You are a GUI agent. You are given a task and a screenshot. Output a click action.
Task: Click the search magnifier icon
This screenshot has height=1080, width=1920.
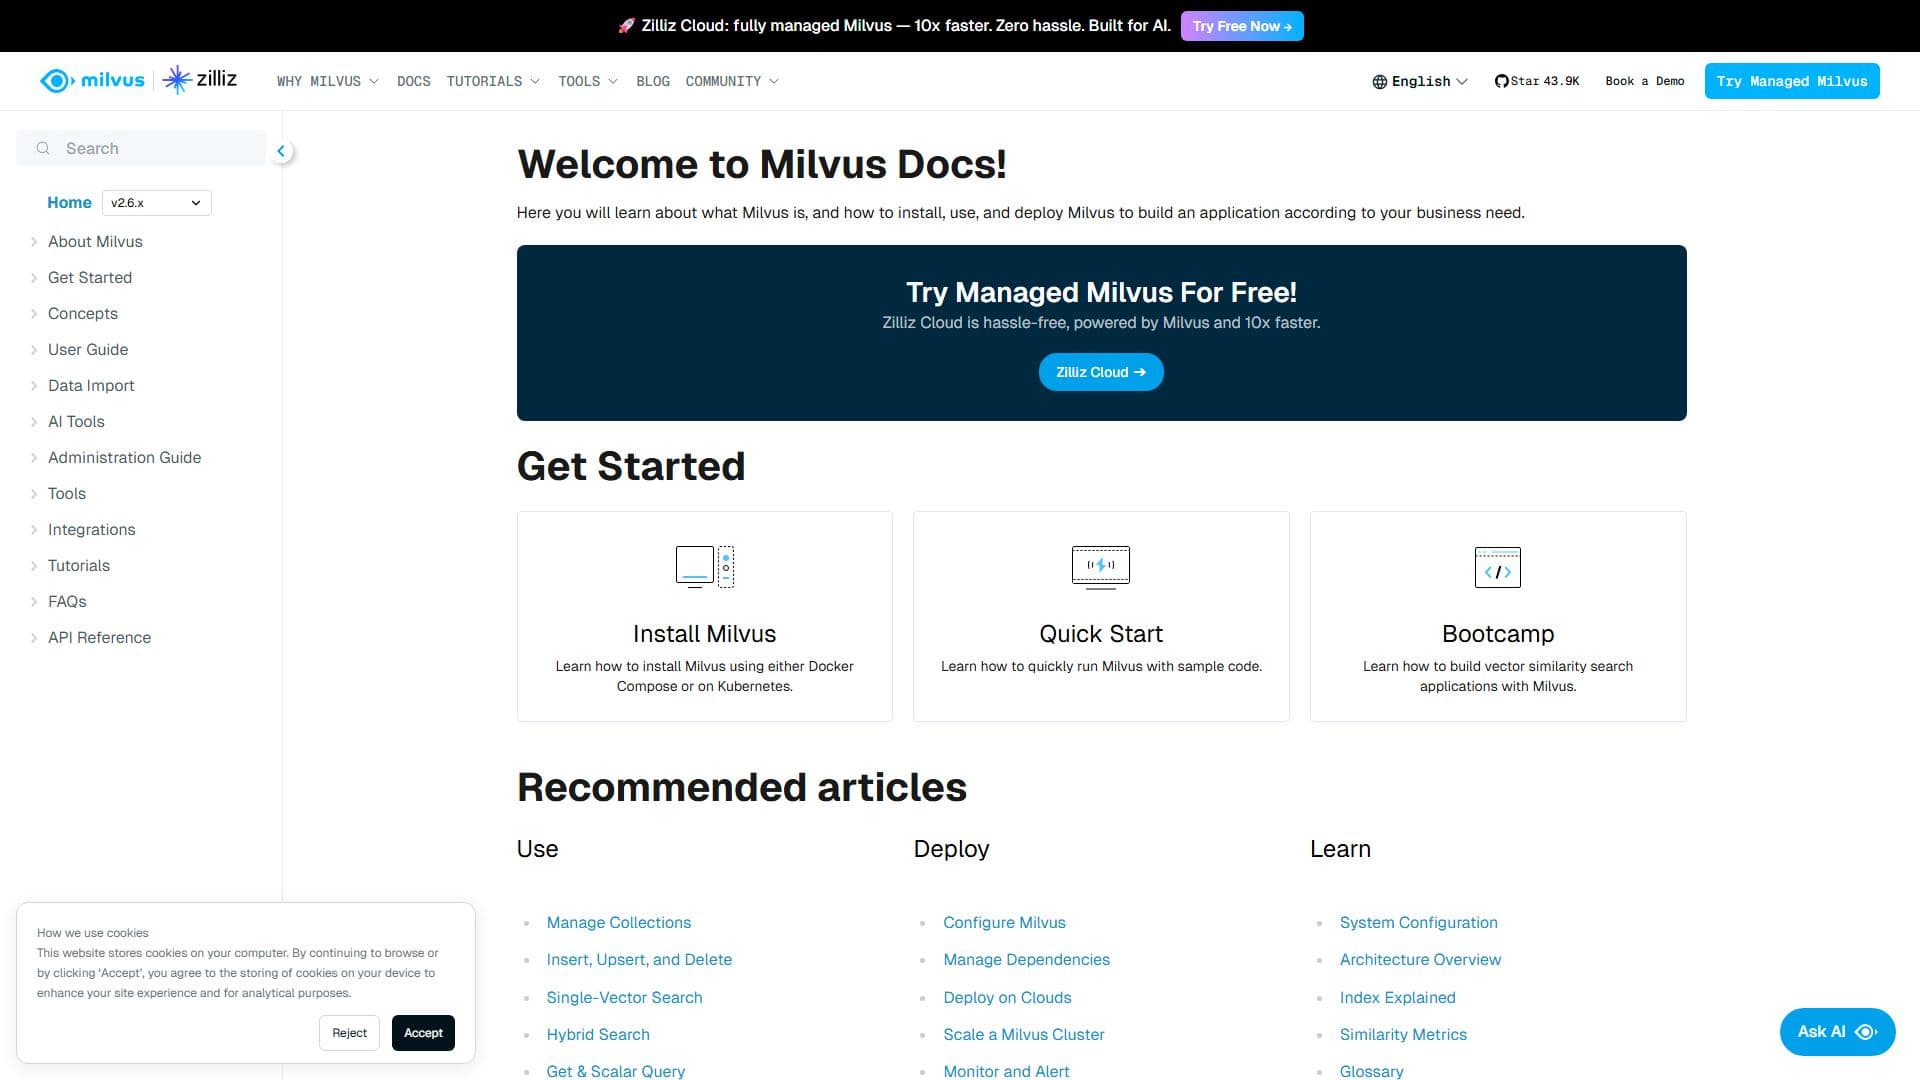point(43,148)
